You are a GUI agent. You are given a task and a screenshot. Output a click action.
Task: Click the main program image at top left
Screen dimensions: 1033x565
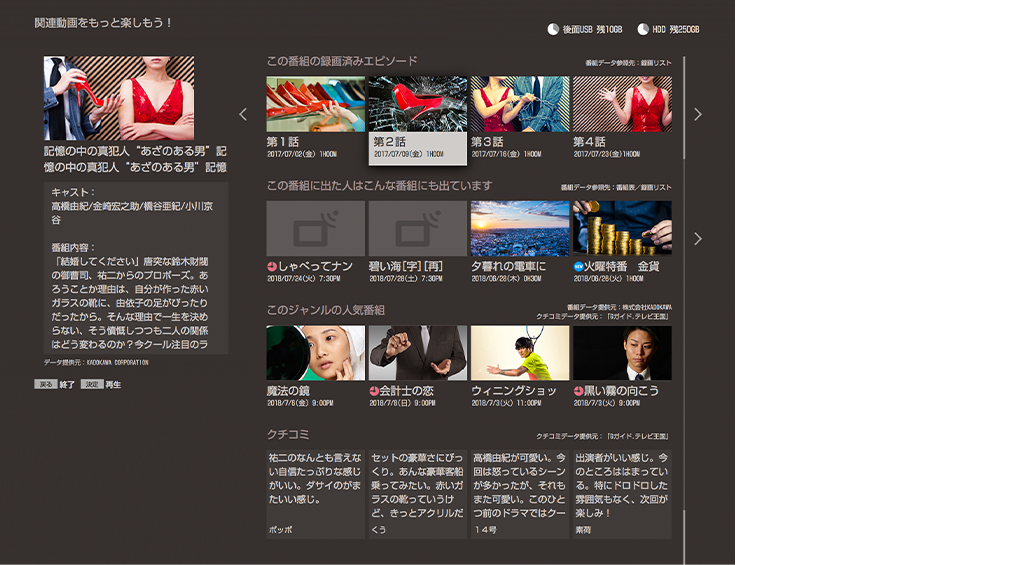(119, 97)
